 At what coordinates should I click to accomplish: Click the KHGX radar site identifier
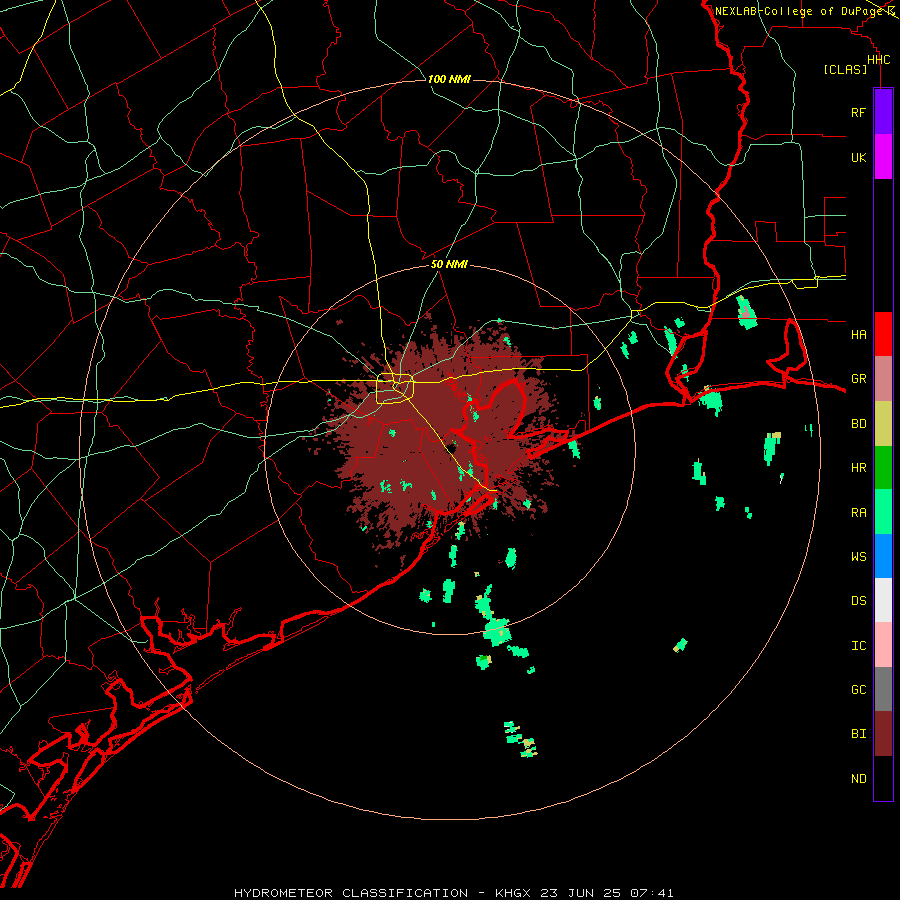[x=513, y=893]
